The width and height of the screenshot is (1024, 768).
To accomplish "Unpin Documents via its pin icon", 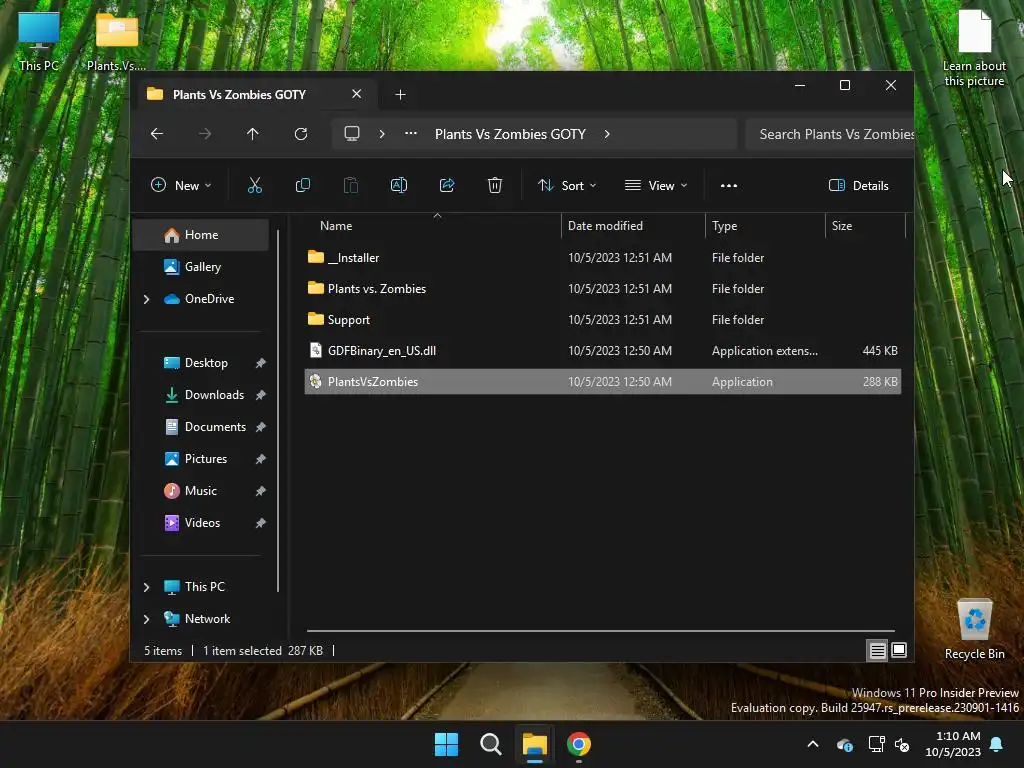I will (261, 426).
